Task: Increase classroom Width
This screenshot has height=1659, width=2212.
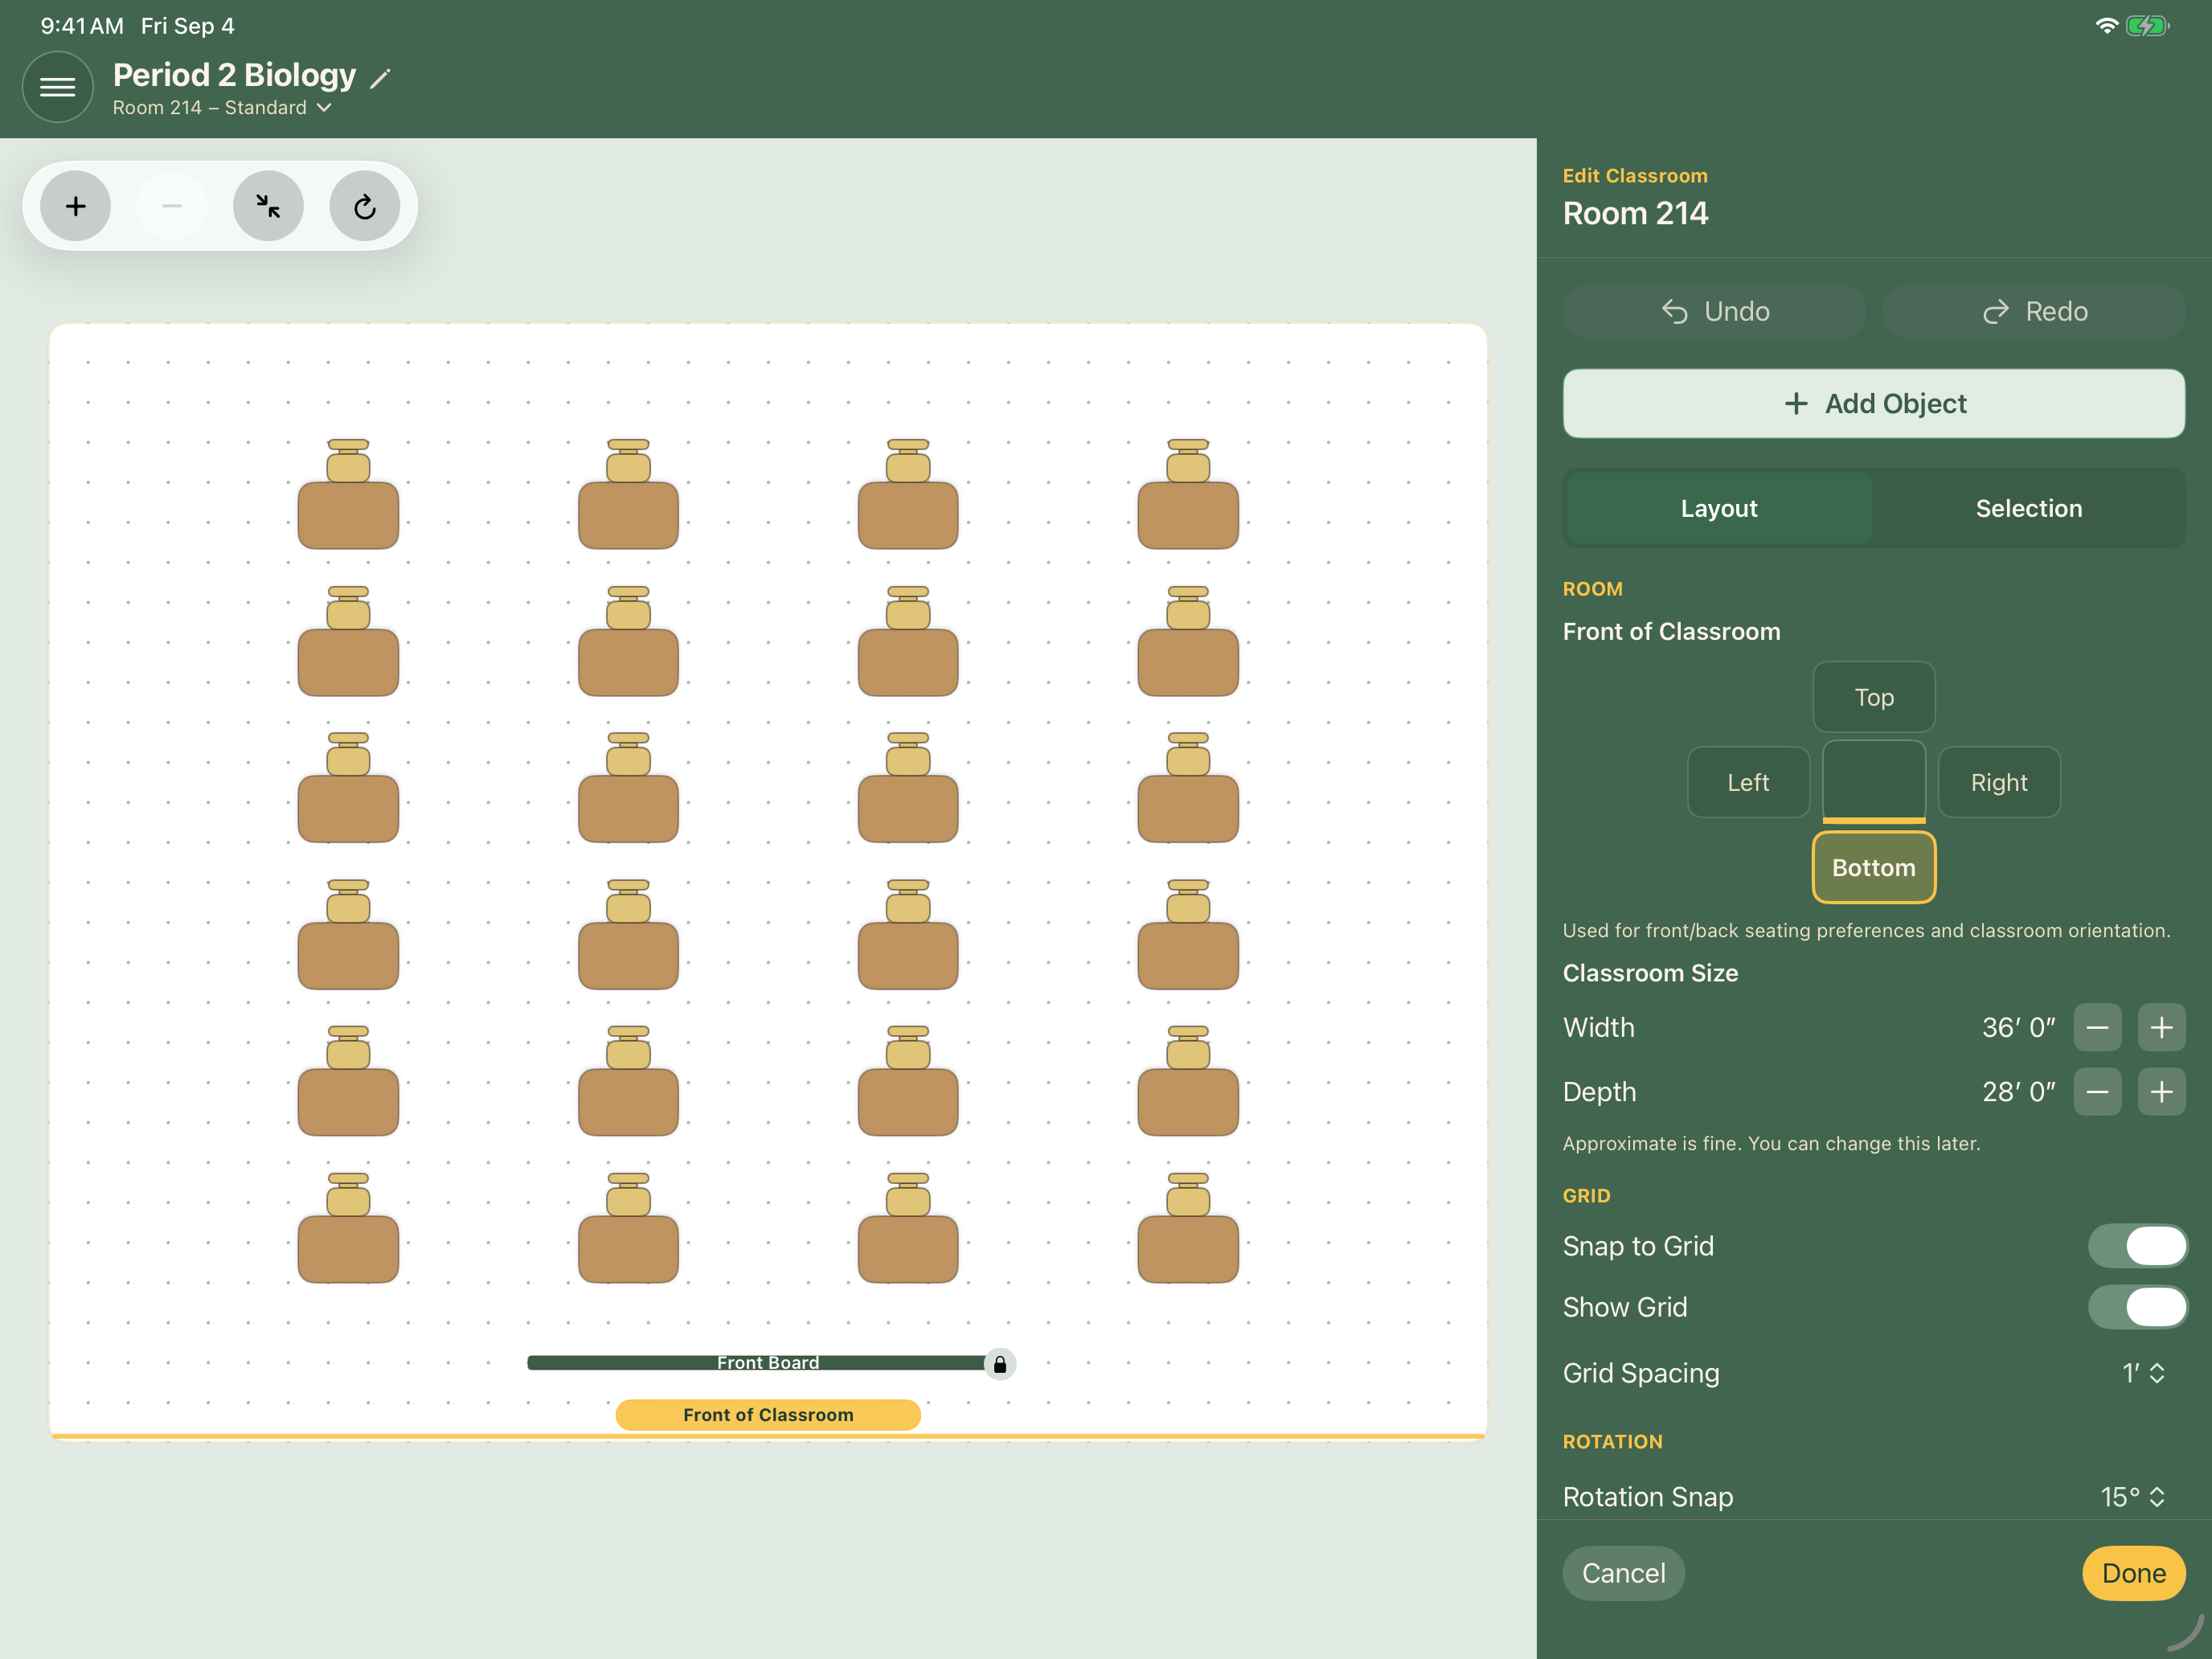Action: (2161, 1027)
